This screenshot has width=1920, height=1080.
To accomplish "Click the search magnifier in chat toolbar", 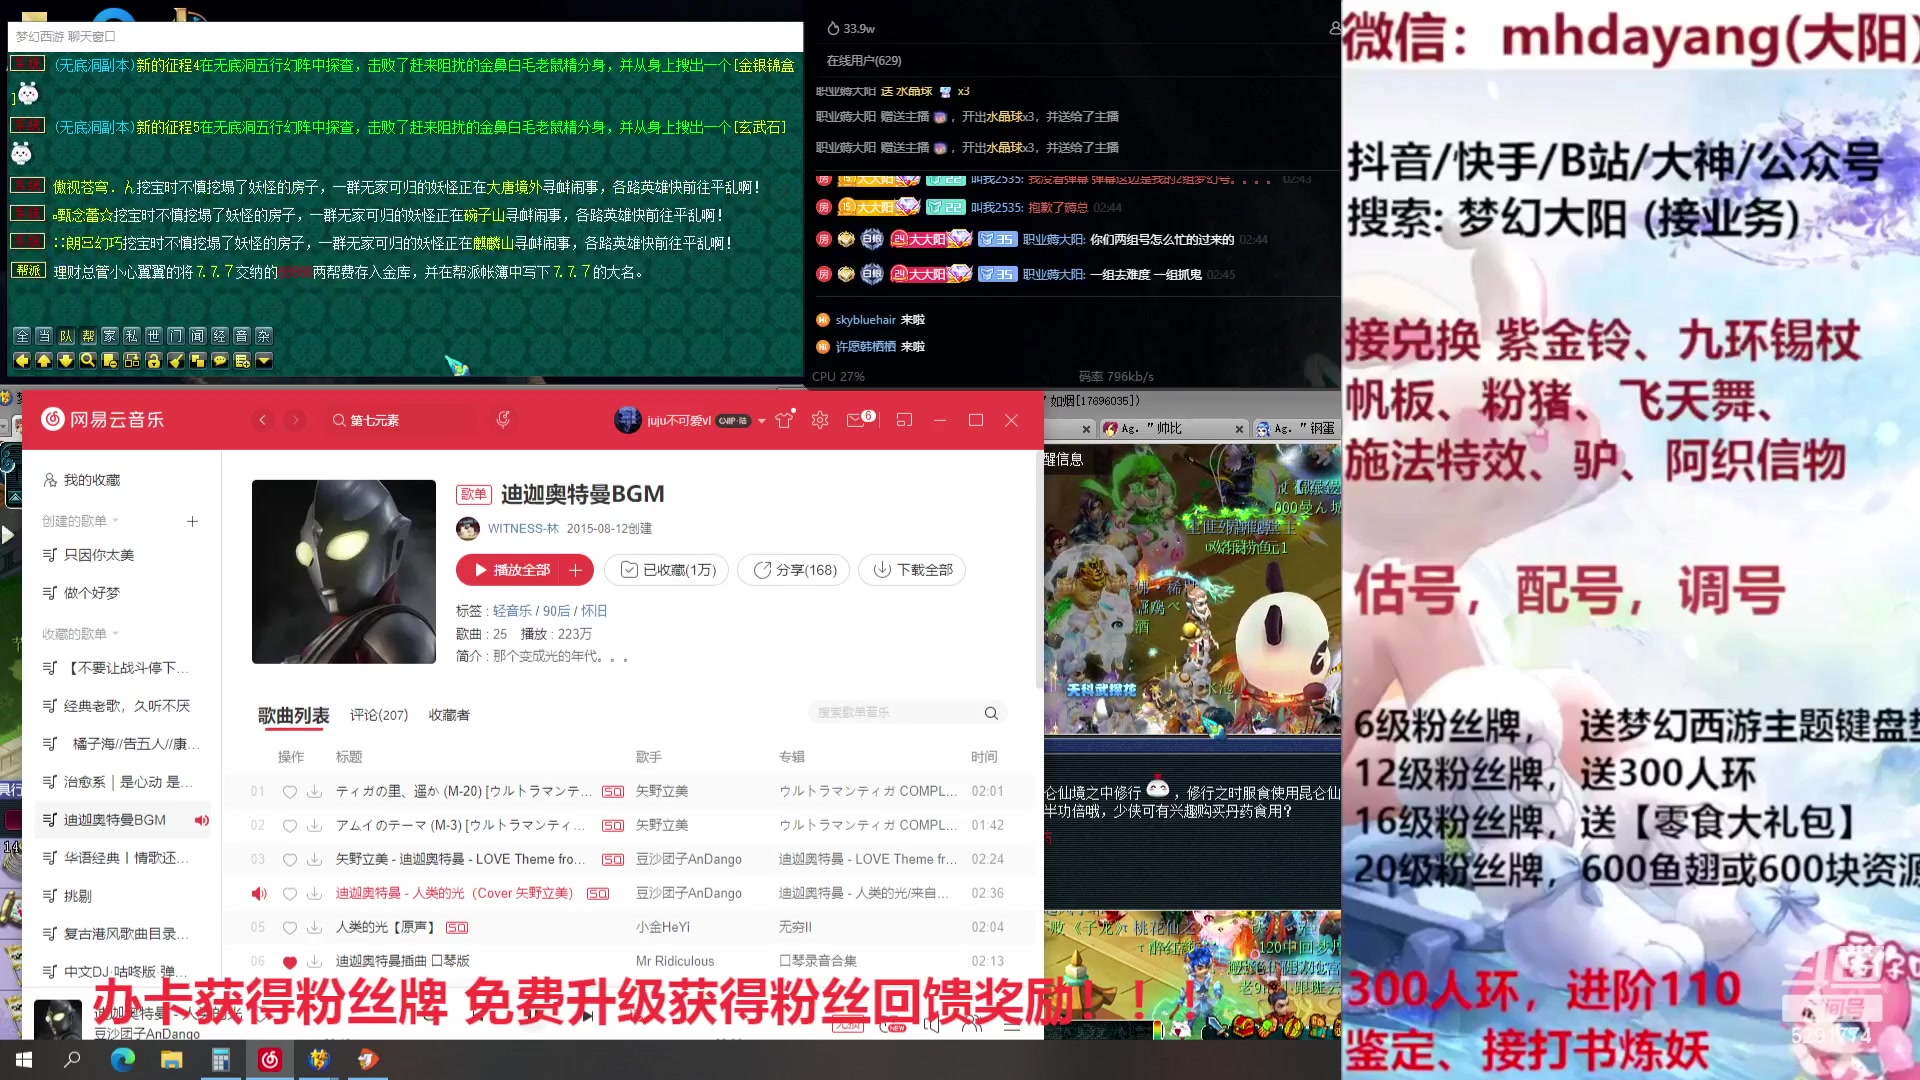I will [x=88, y=360].
